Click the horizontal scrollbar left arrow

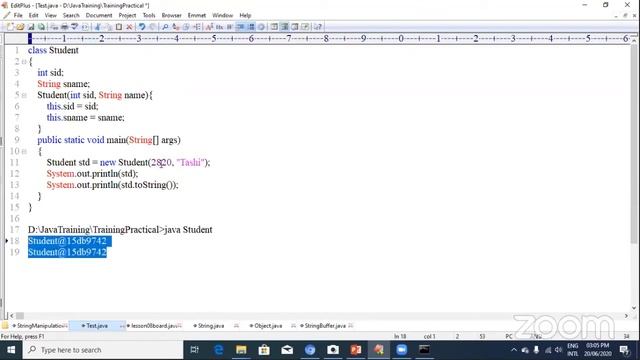pos(11,316)
